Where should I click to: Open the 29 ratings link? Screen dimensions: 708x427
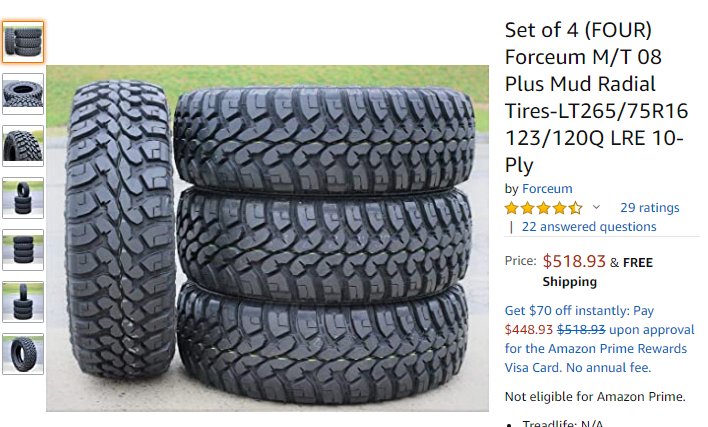pos(649,208)
